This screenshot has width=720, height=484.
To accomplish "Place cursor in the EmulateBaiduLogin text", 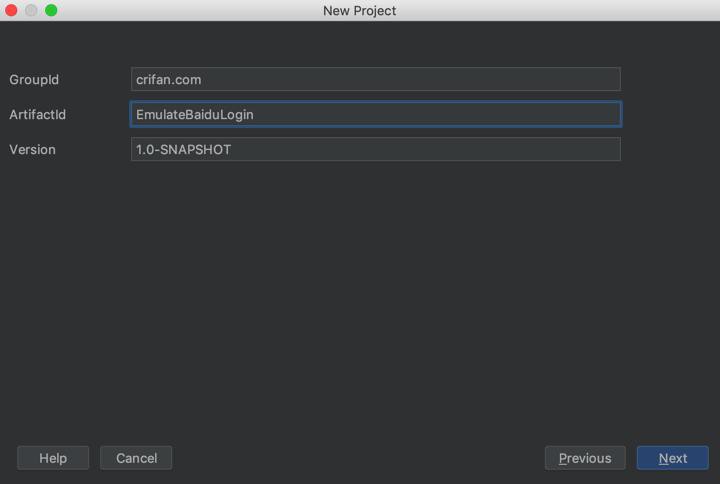I will click(194, 115).
